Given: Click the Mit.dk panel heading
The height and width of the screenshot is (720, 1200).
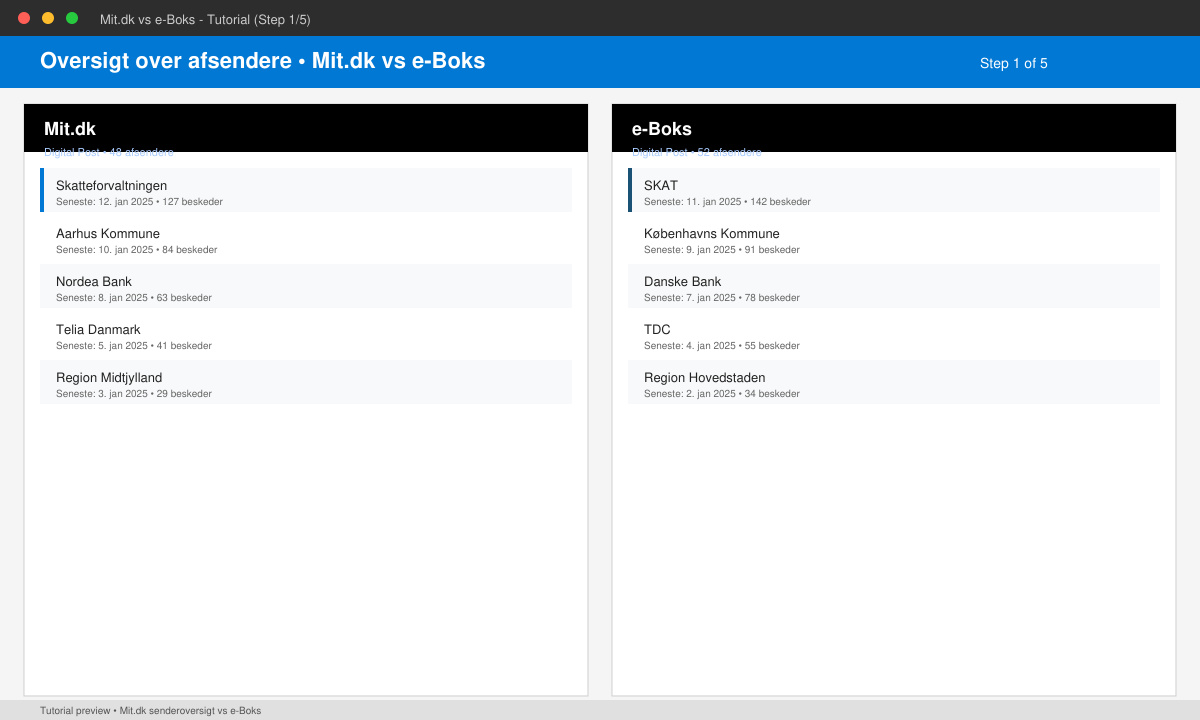Looking at the screenshot, I should (x=70, y=129).
